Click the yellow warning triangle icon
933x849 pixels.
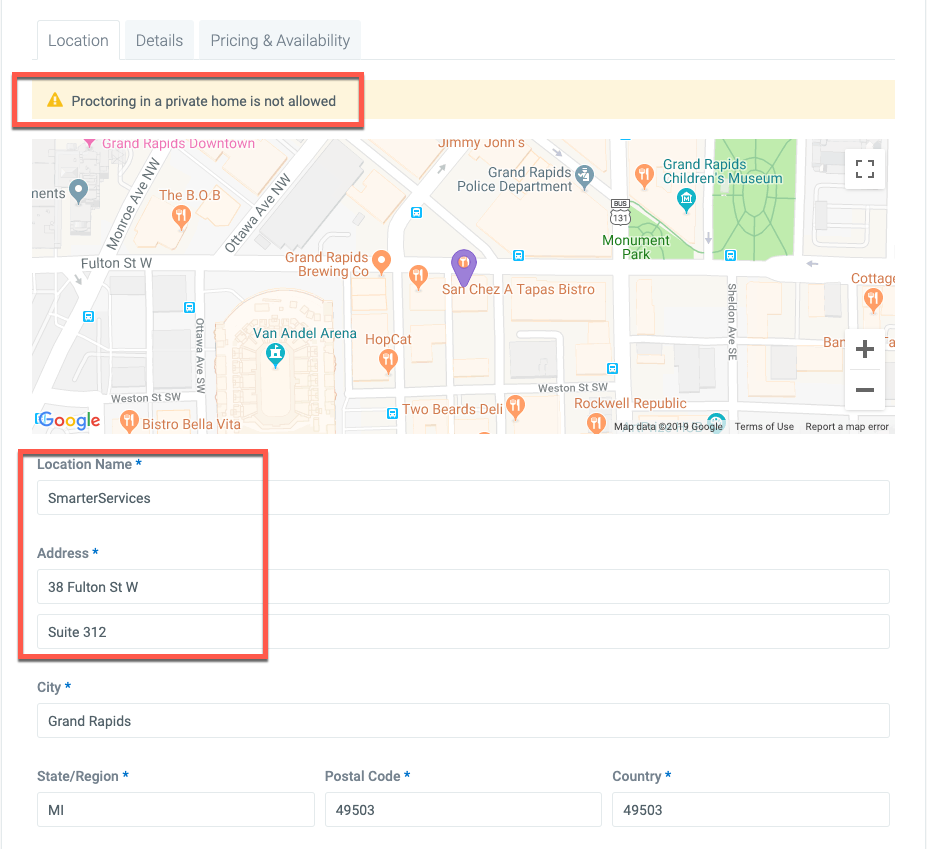click(55, 100)
